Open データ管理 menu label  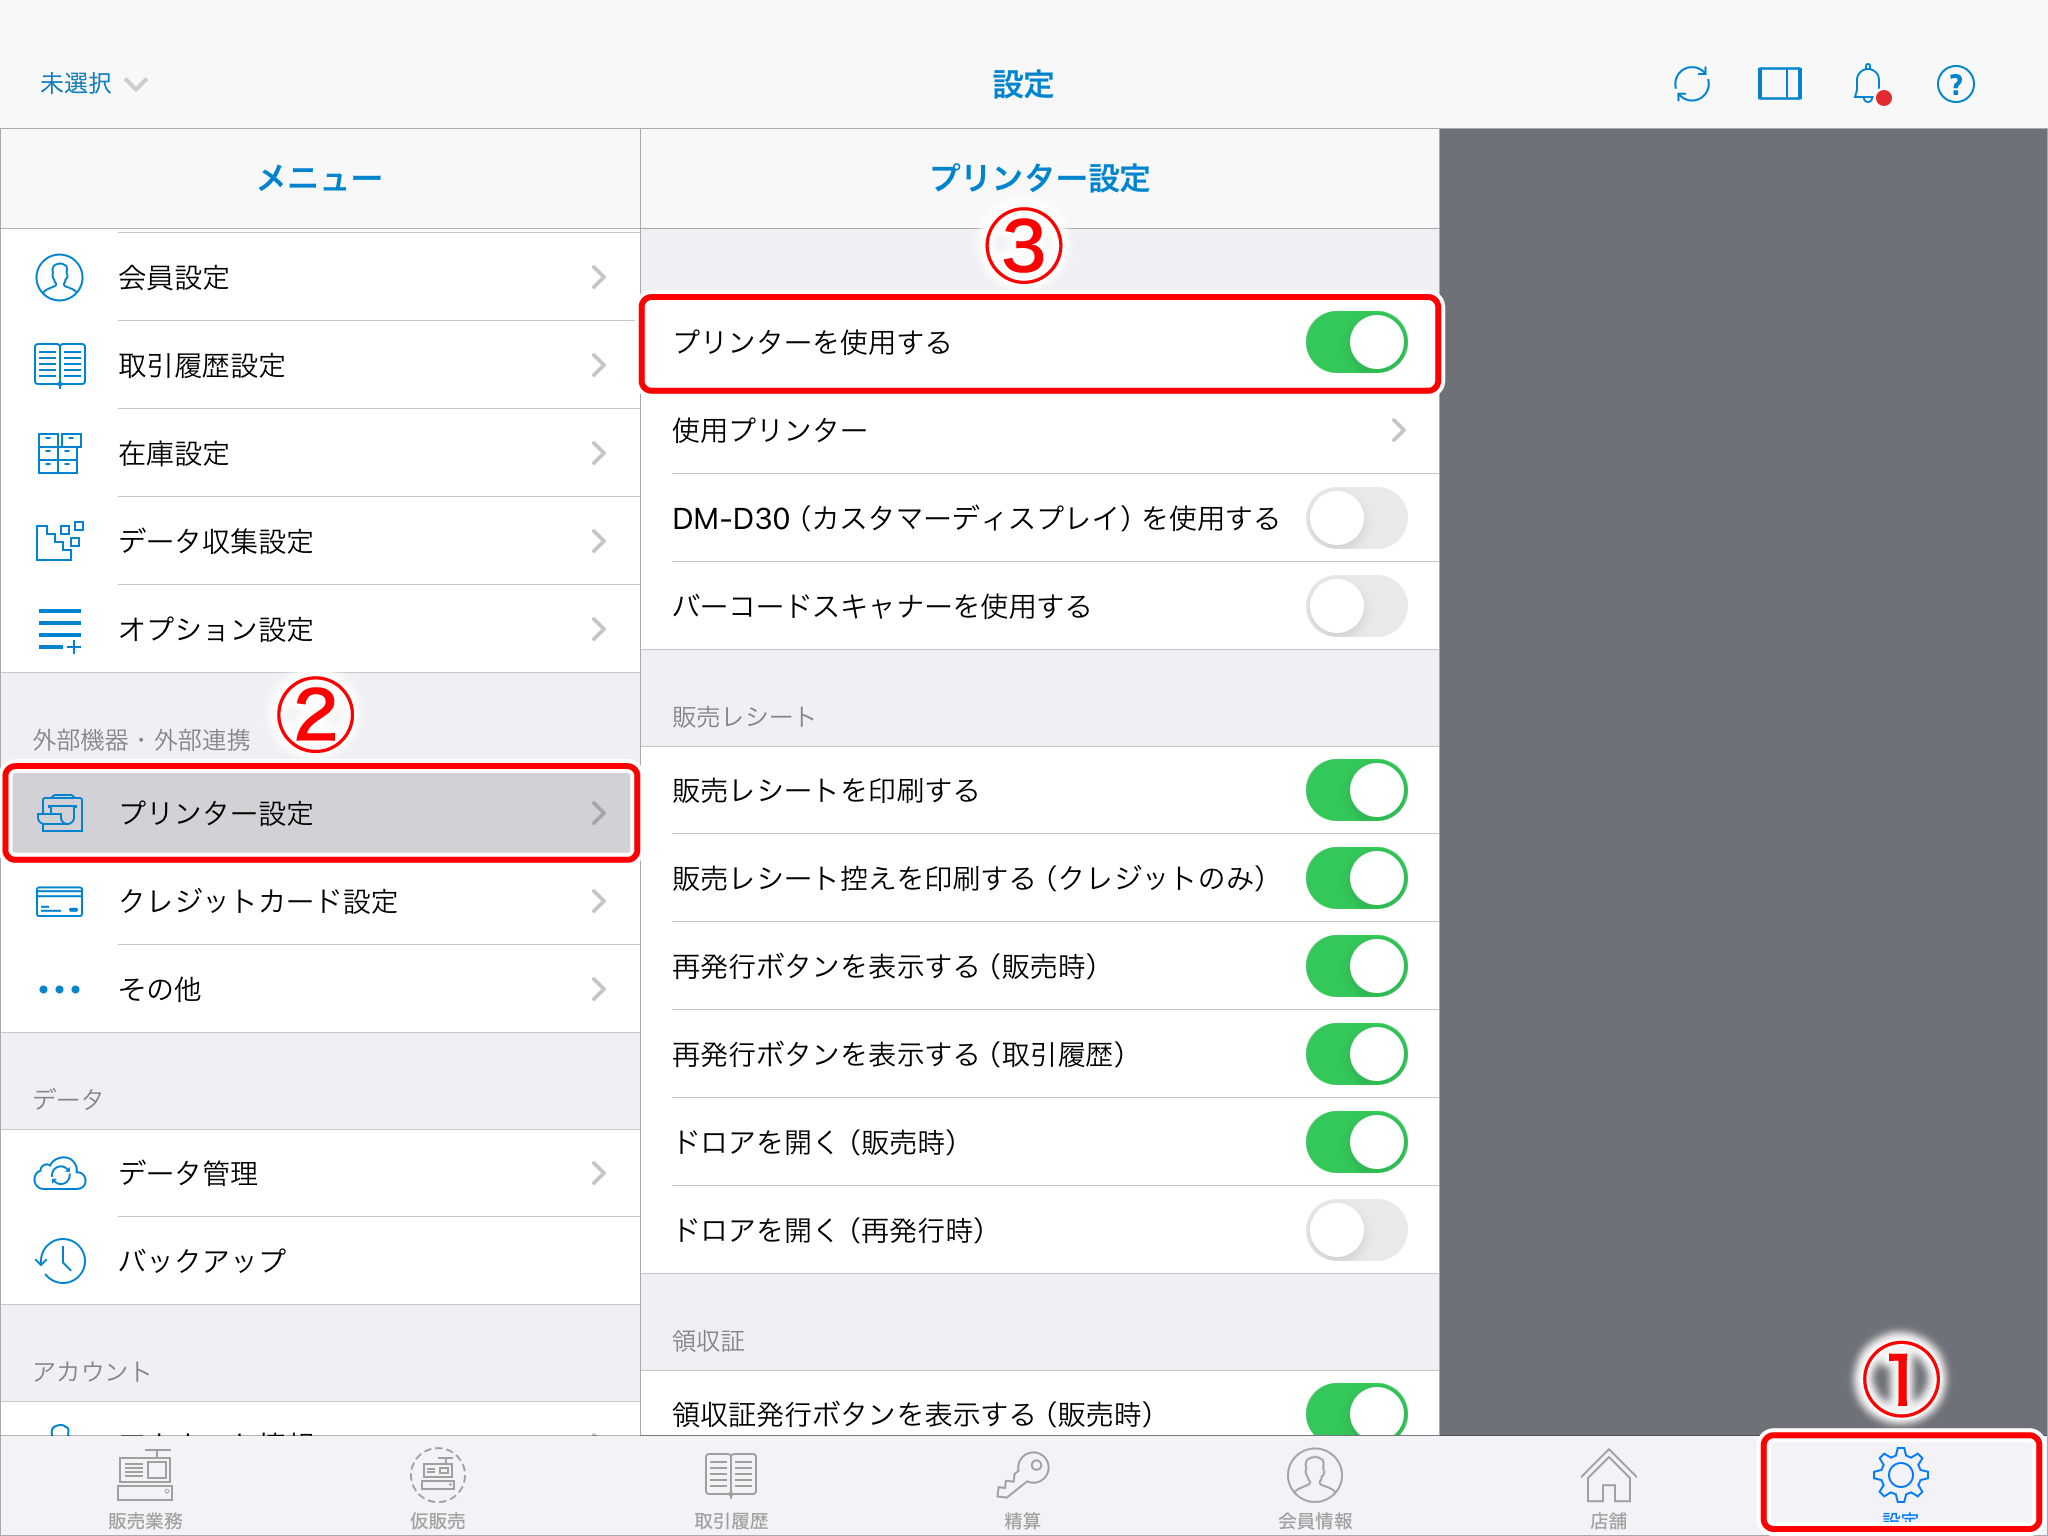coord(188,1173)
